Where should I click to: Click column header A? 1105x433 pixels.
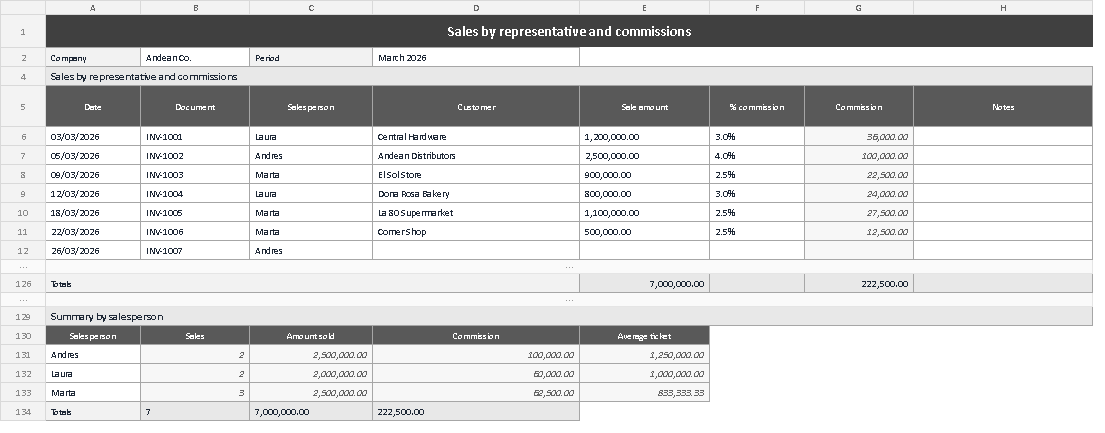(93, 8)
